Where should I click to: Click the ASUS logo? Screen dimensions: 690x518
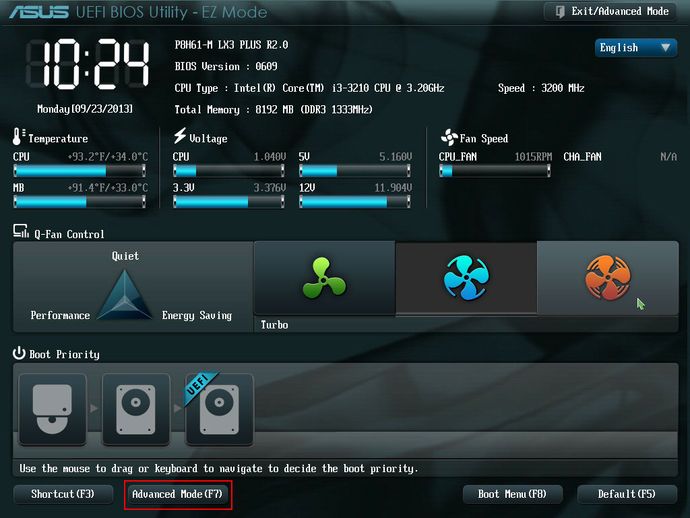39,12
